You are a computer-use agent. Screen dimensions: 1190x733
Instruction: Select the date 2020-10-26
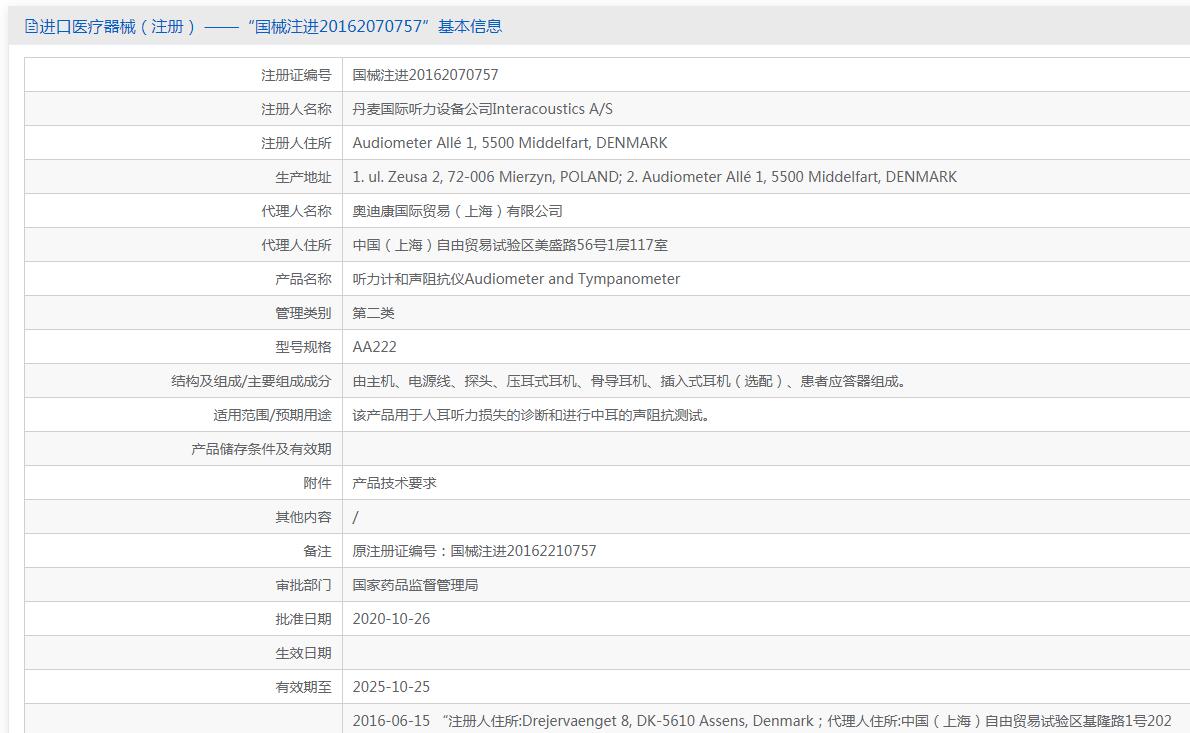[x=391, y=619]
